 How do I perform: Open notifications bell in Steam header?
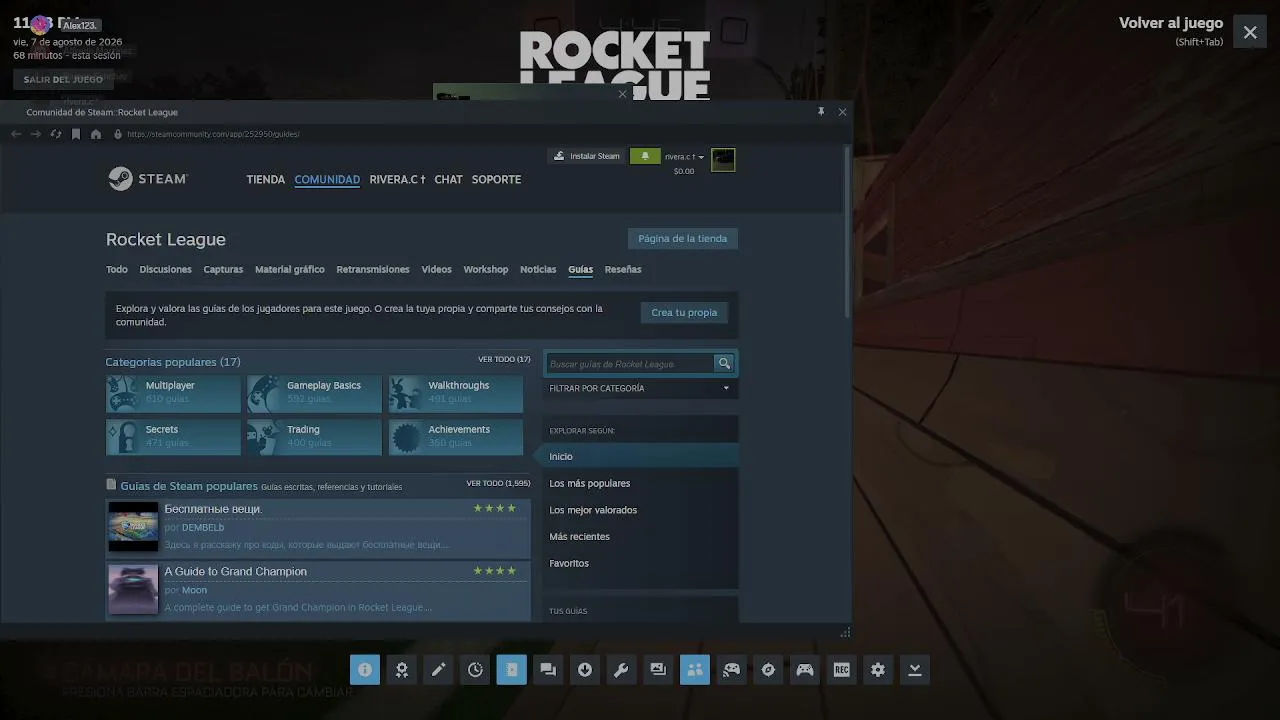pos(645,156)
